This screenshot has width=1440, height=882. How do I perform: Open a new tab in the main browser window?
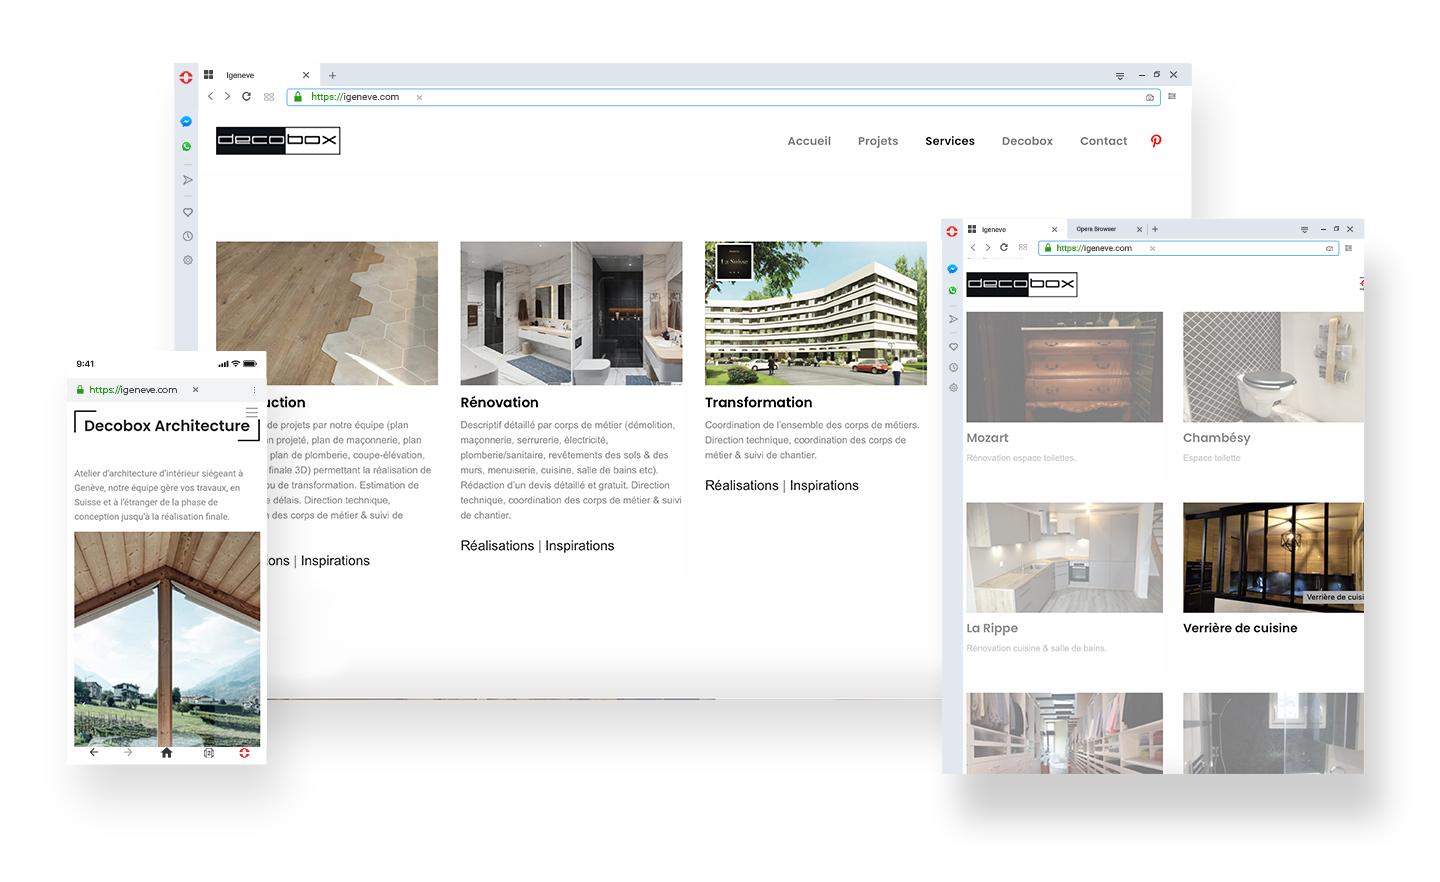pyautogui.click(x=333, y=75)
